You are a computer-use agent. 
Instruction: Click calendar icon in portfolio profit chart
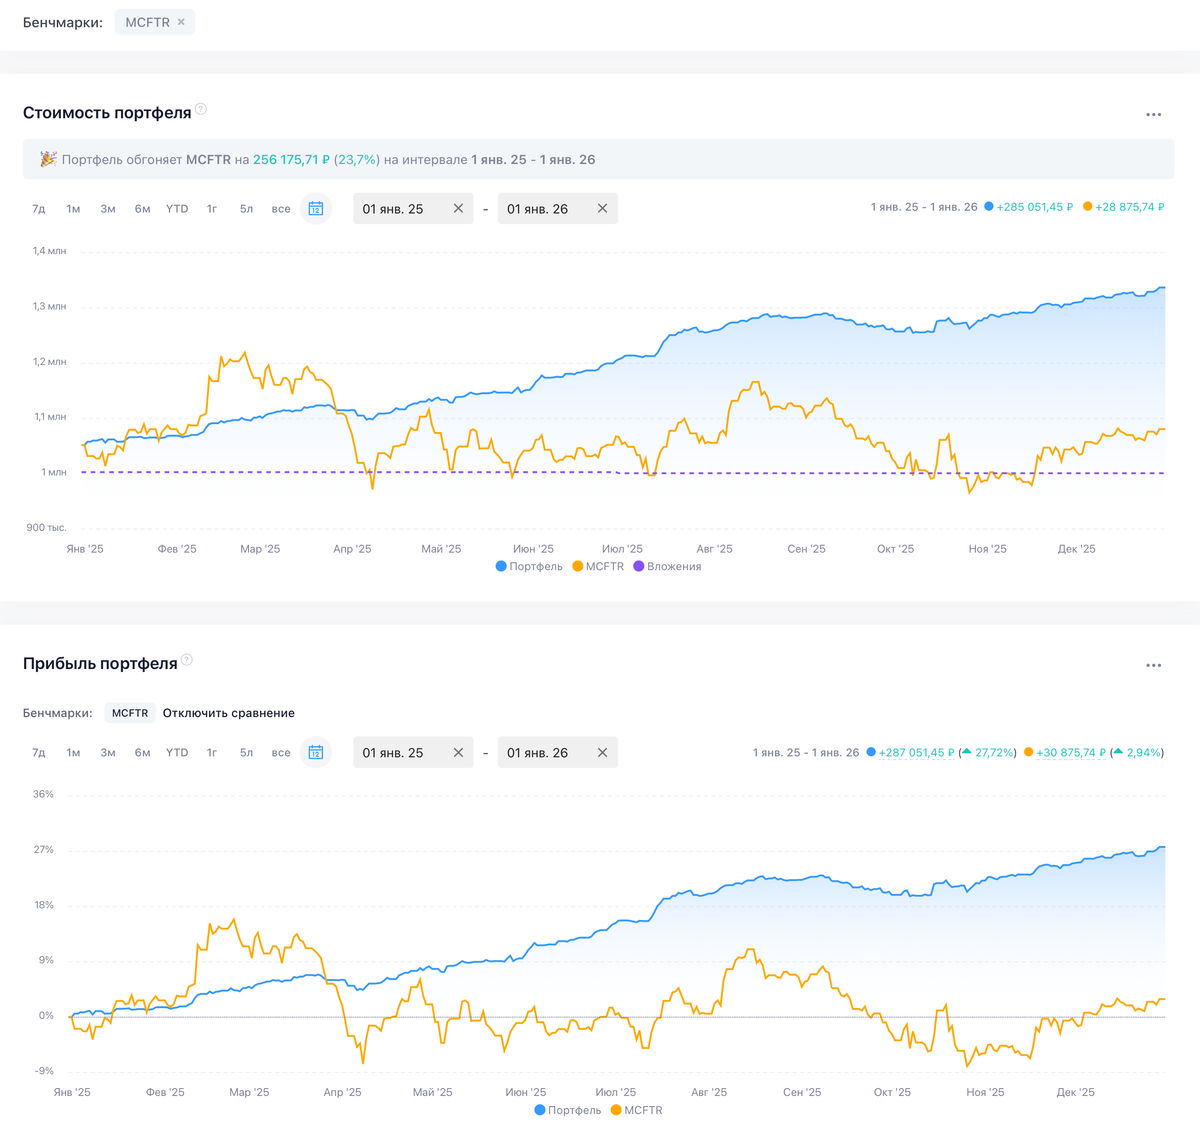[x=316, y=753]
